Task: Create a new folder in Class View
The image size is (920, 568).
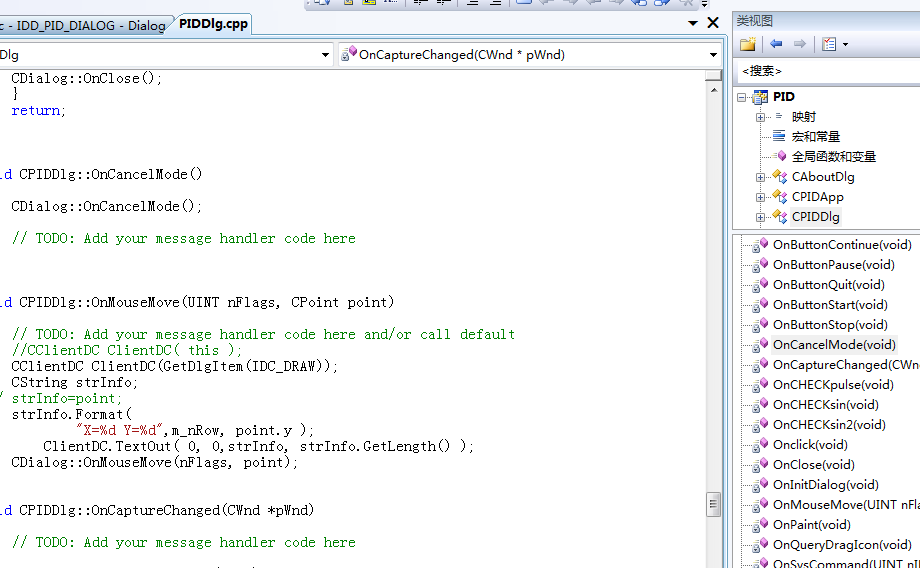Action: pos(748,44)
